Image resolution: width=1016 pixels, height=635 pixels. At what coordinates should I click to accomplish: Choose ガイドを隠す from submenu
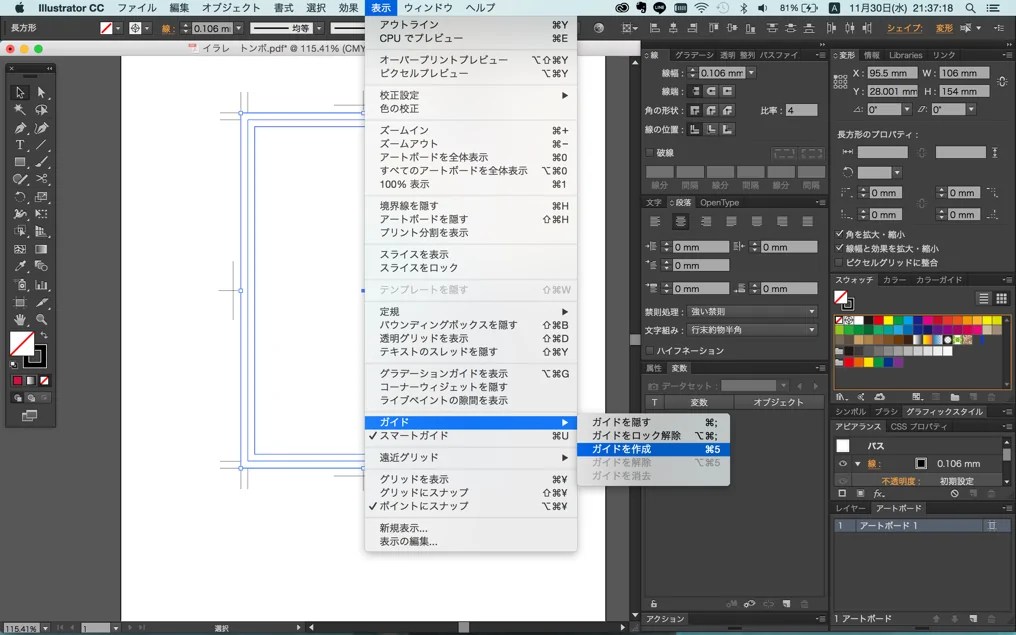pos(653,422)
